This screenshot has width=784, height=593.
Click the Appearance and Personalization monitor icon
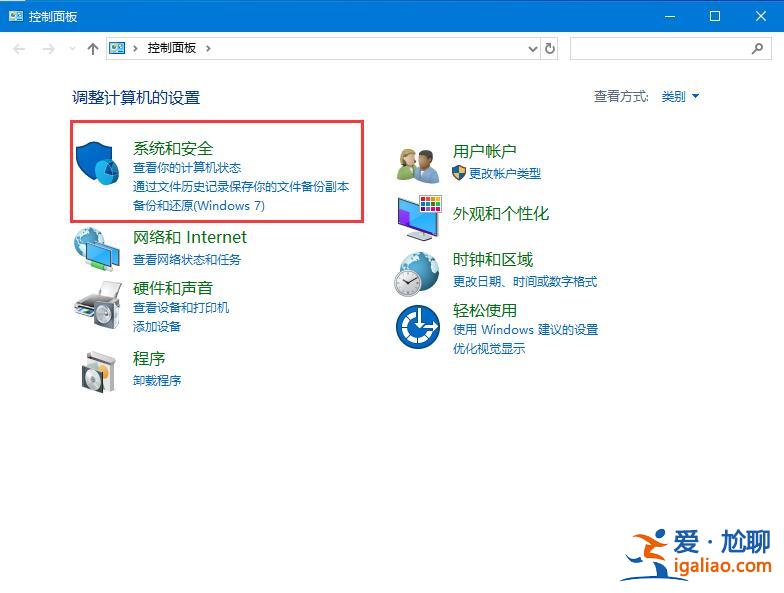420,218
